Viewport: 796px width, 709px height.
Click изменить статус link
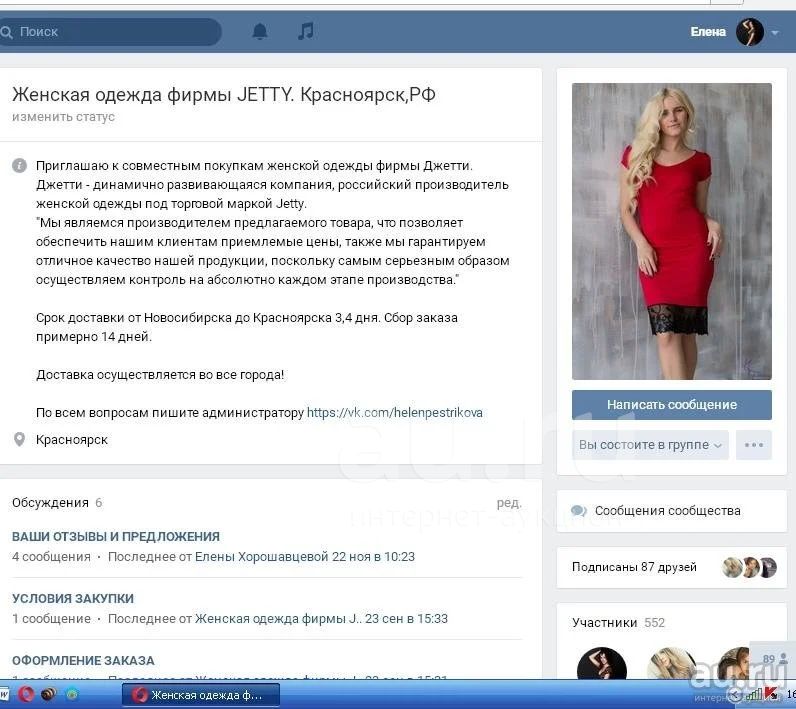(x=63, y=117)
